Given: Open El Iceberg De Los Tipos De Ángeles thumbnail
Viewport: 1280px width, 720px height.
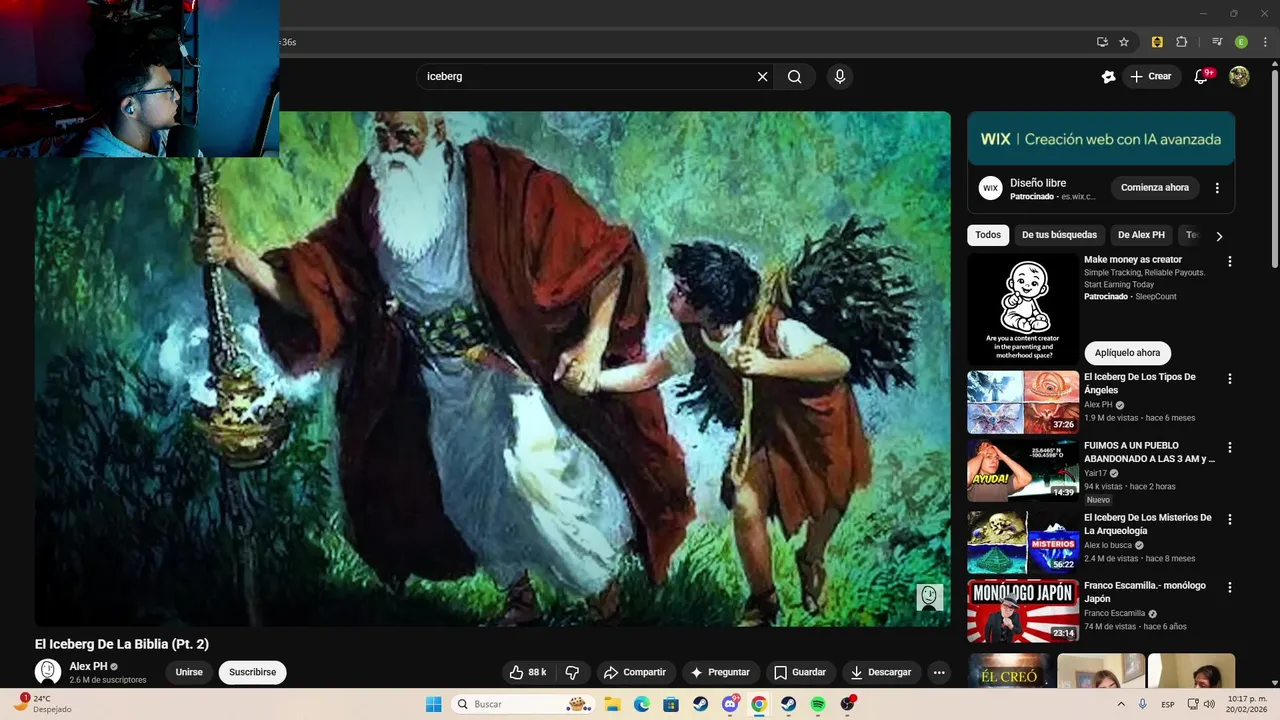Looking at the screenshot, I should tap(1023, 402).
